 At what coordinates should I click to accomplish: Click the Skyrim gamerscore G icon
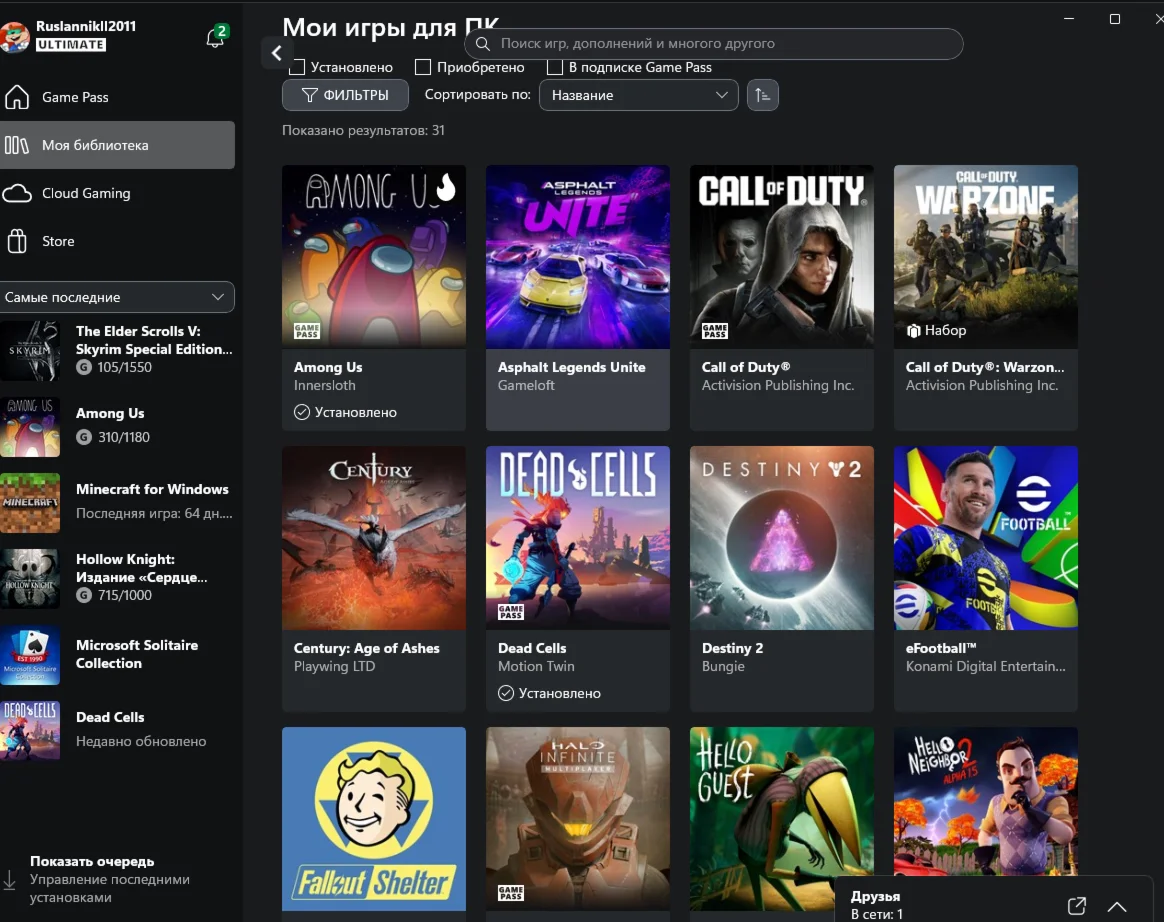click(84, 367)
